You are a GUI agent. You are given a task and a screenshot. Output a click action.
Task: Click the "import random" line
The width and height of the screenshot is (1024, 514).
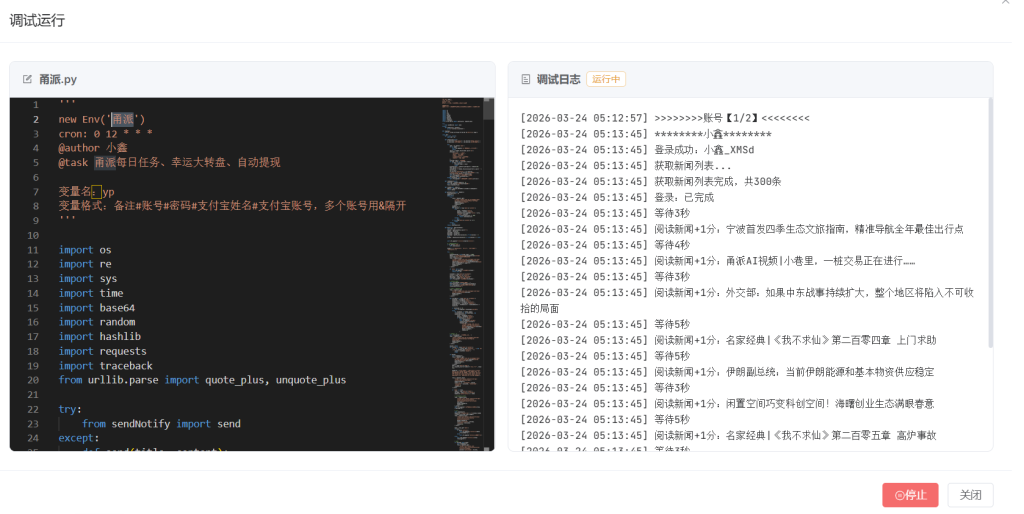(x=97, y=322)
